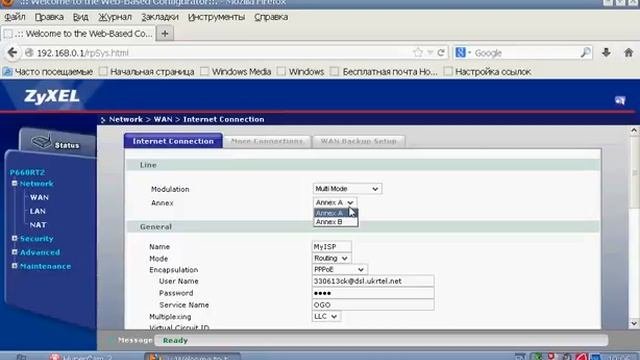This screenshot has width=640, height=360.
Task: Reload the page with refresh icon
Action: click(x=441, y=52)
